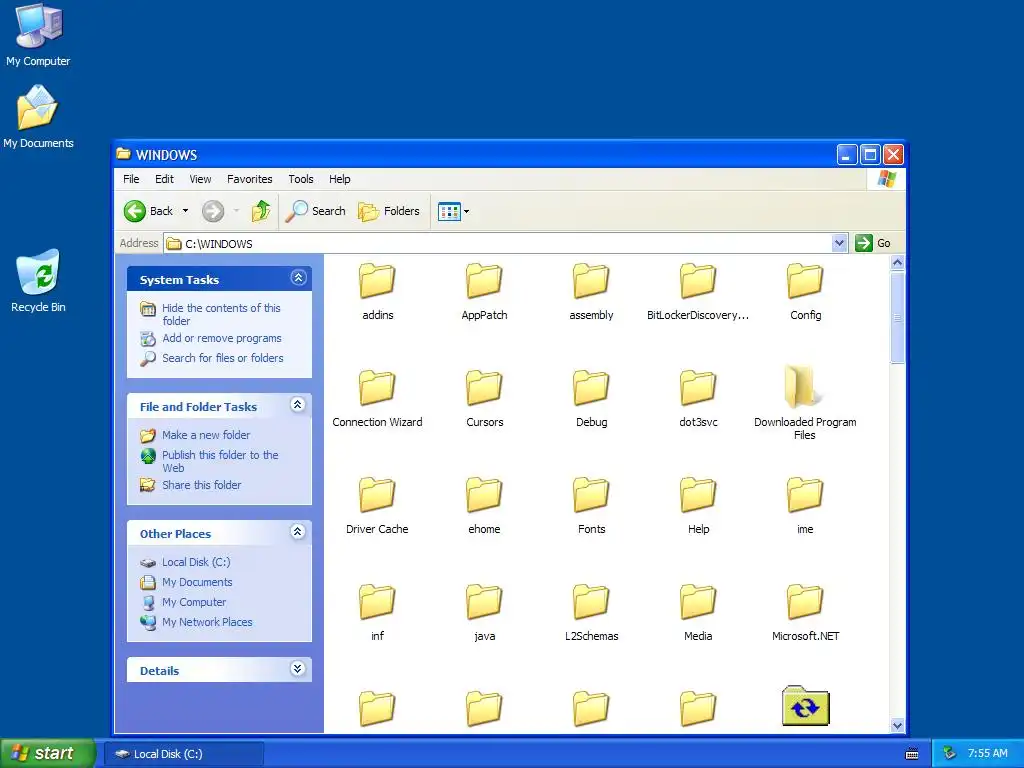
Task: Select the AppPatch folder
Action: tap(484, 291)
